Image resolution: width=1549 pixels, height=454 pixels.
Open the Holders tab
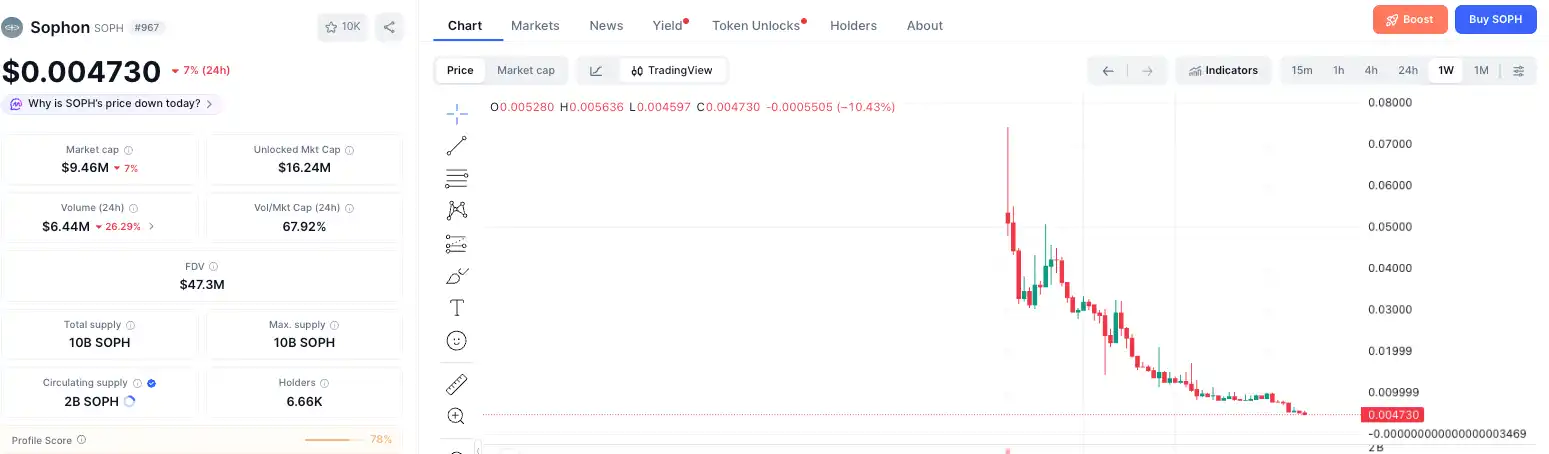coord(853,25)
